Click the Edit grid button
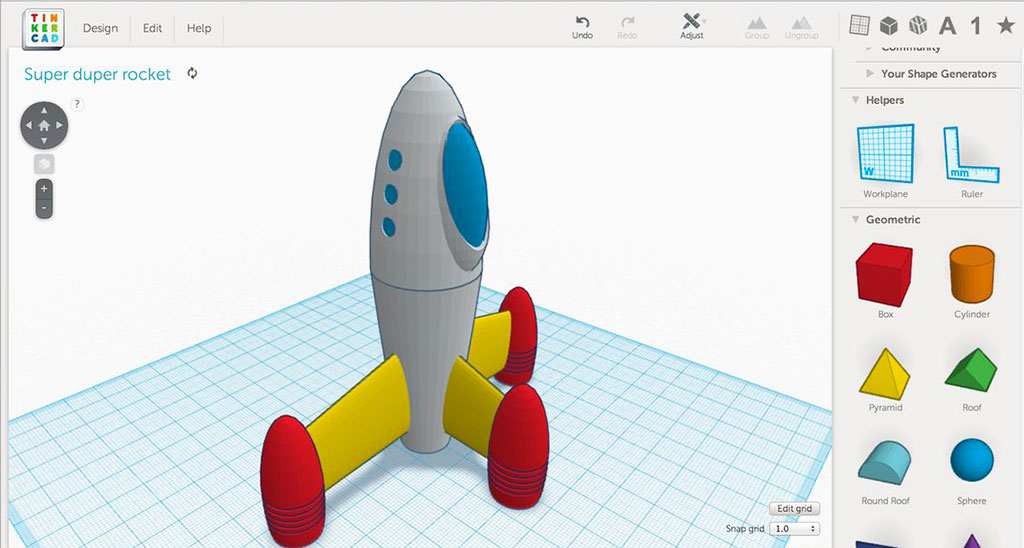Viewport: 1024px width, 548px height. (794, 508)
